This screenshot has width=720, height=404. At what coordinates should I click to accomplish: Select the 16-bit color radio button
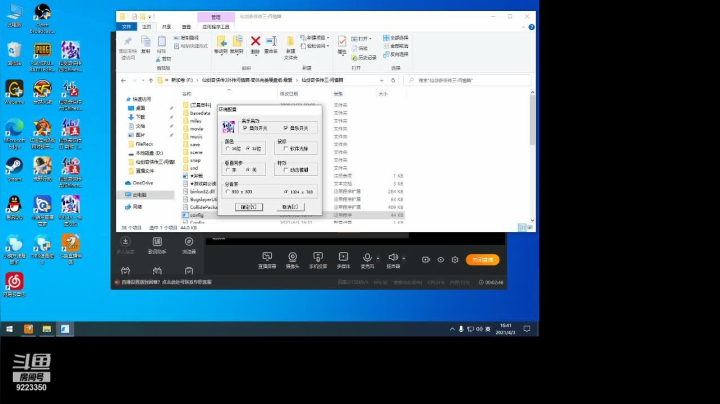[228, 149]
